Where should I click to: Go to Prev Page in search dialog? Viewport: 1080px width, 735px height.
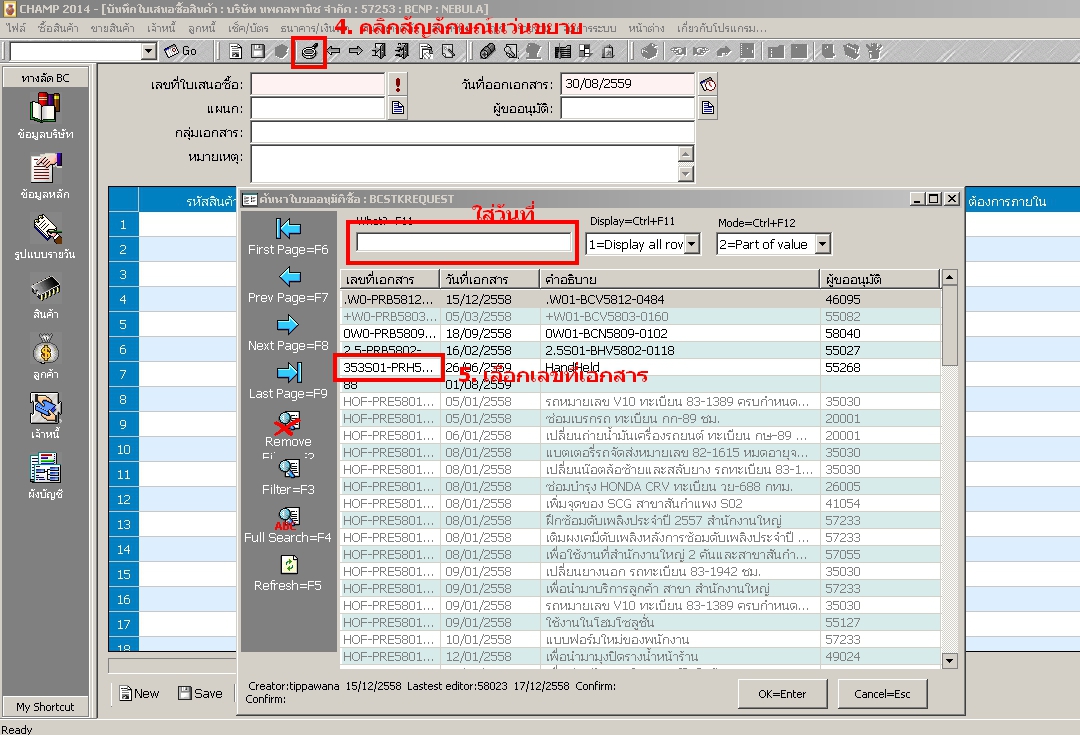point(288,284)
